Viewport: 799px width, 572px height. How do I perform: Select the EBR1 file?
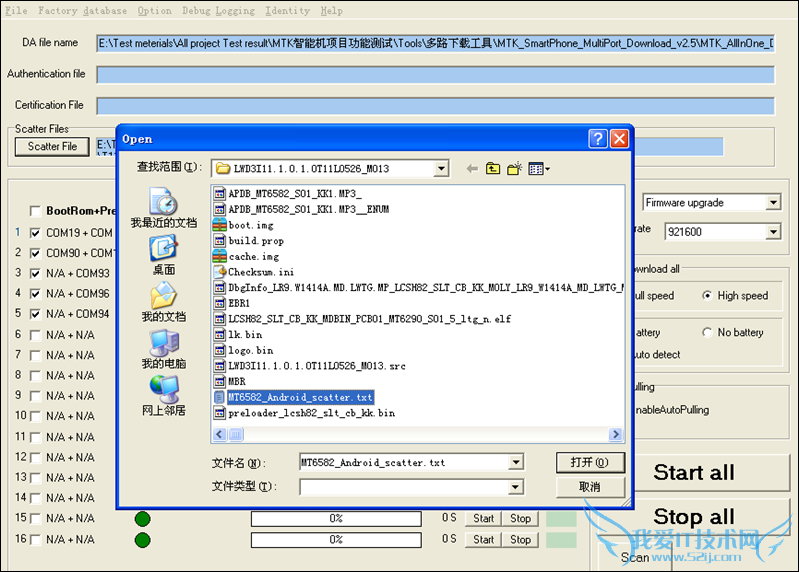pyautogui.click(x=232, y=303)
